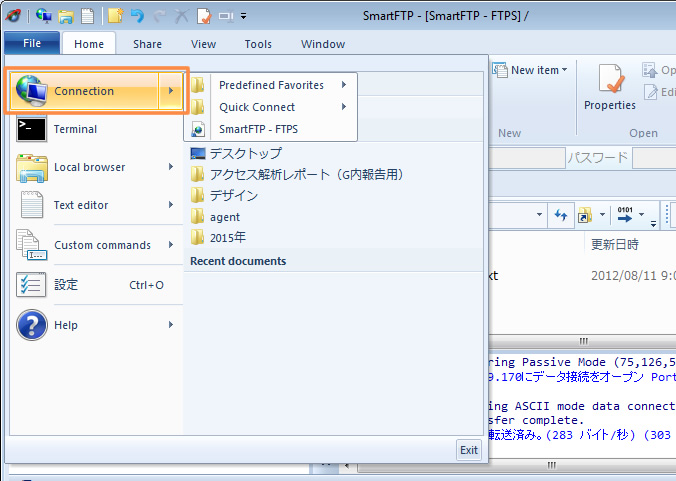
Task: Click the 更新日時 column header
Action: coord(614,244)
